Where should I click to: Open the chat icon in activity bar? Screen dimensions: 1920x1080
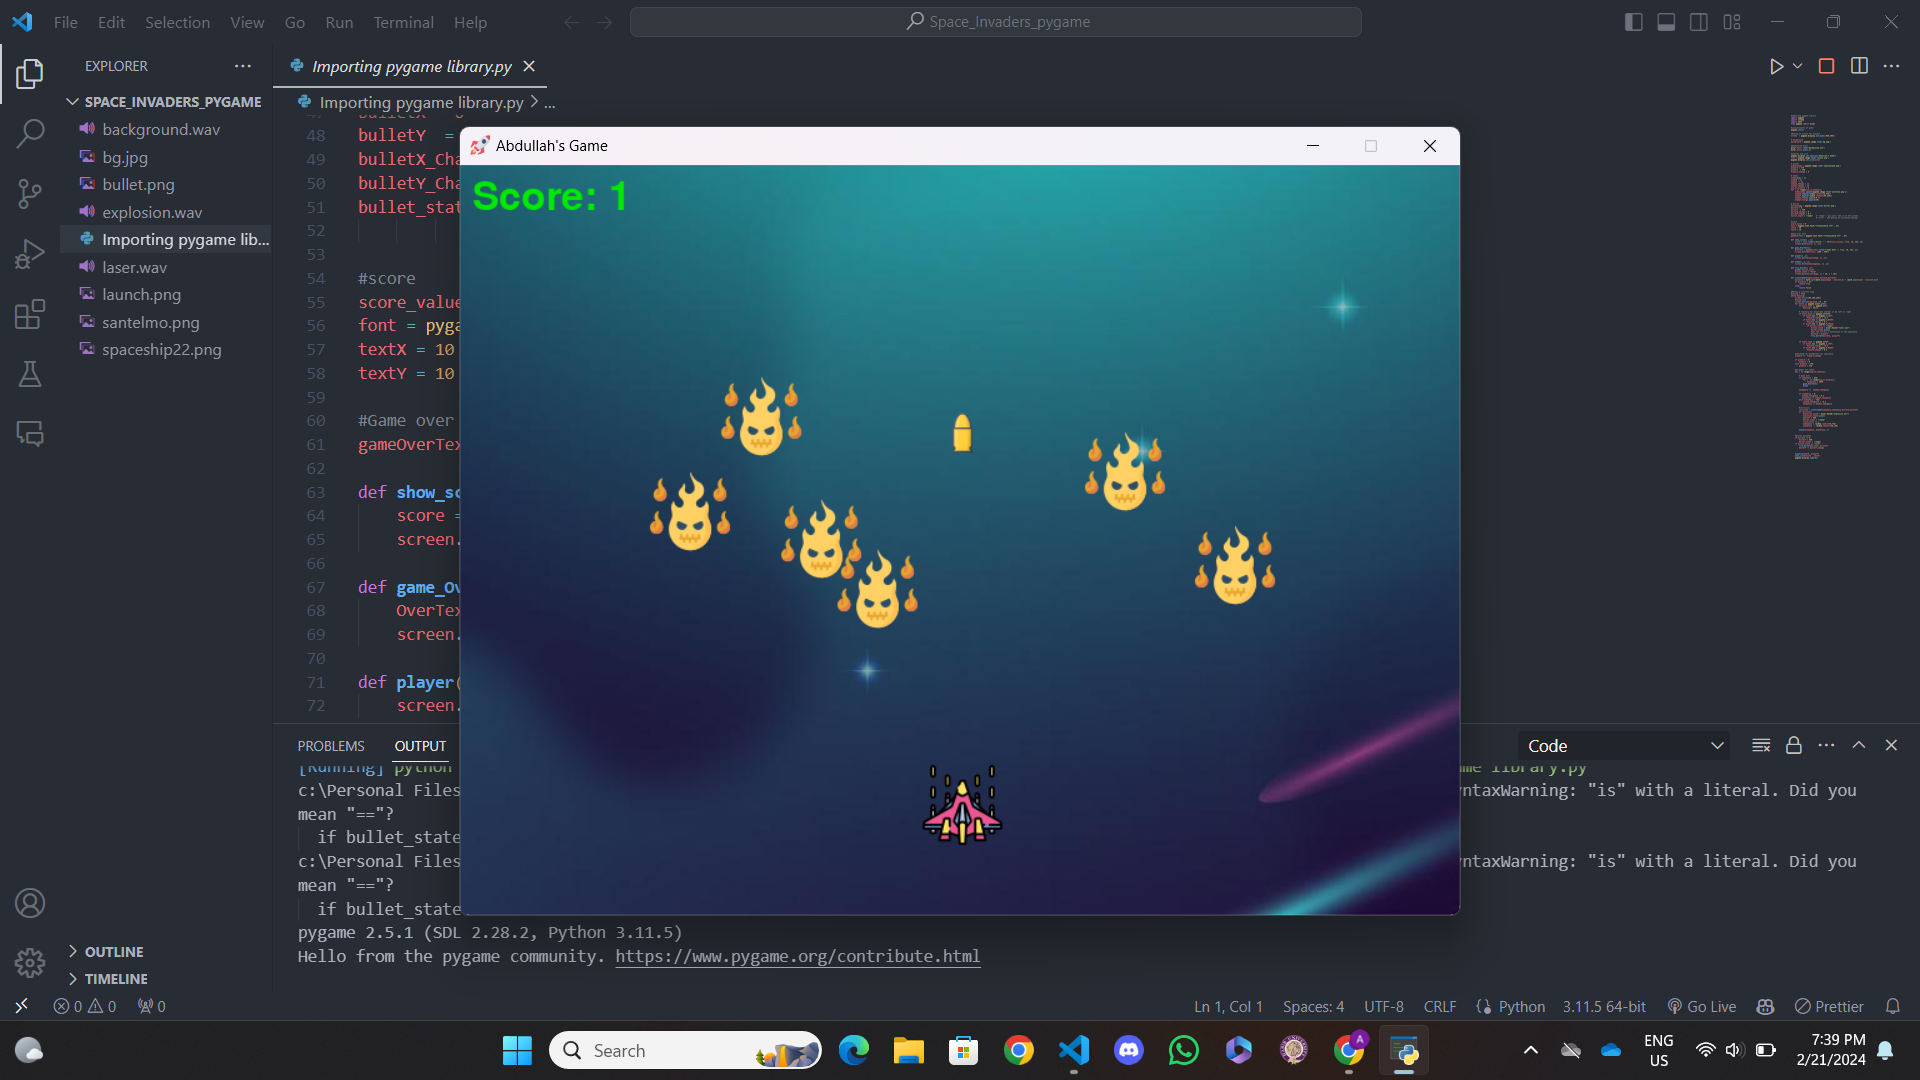tap(30, 434)
